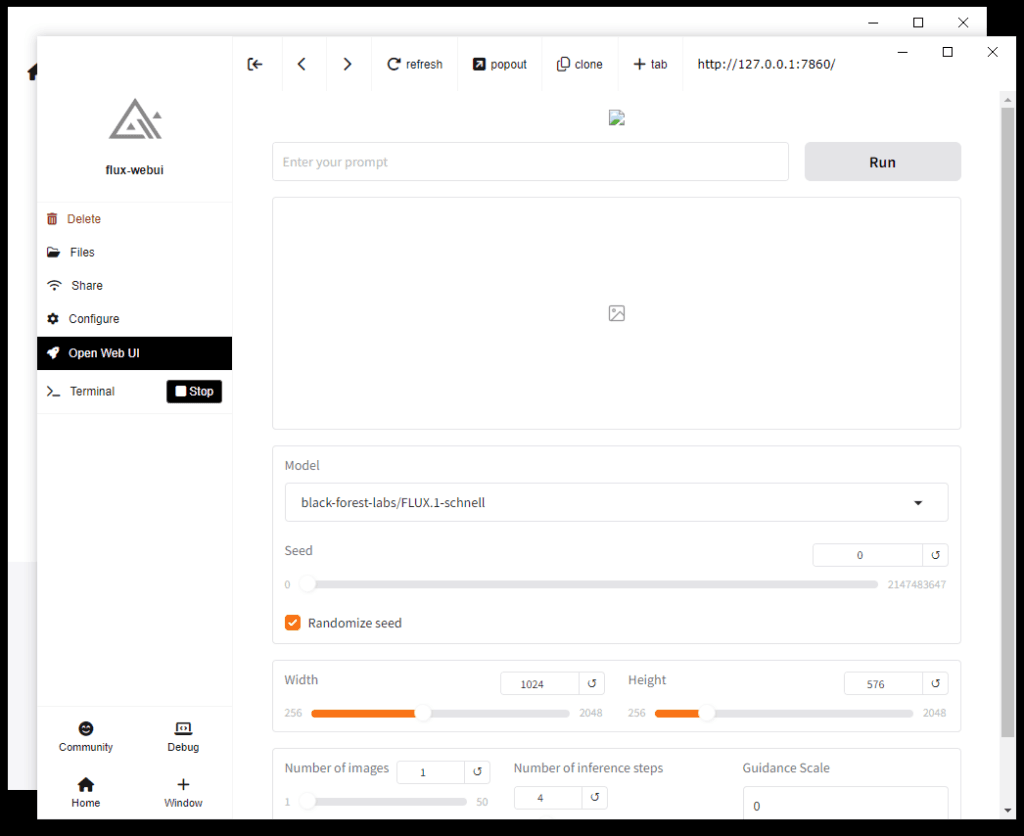Focus the Enter your prompt field
This screenshot has height=836, width=1024.
tap(530, 162)
